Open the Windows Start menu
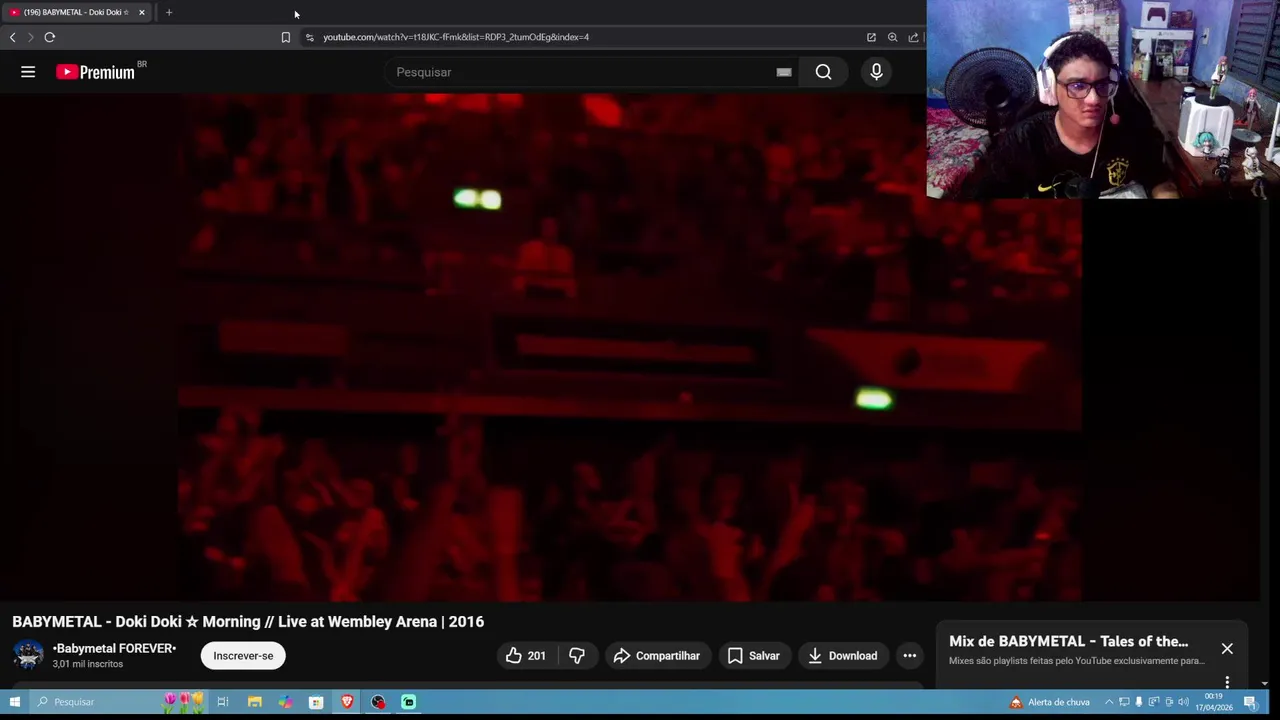Screen dimensions: 1280x720 pos(14,702)
